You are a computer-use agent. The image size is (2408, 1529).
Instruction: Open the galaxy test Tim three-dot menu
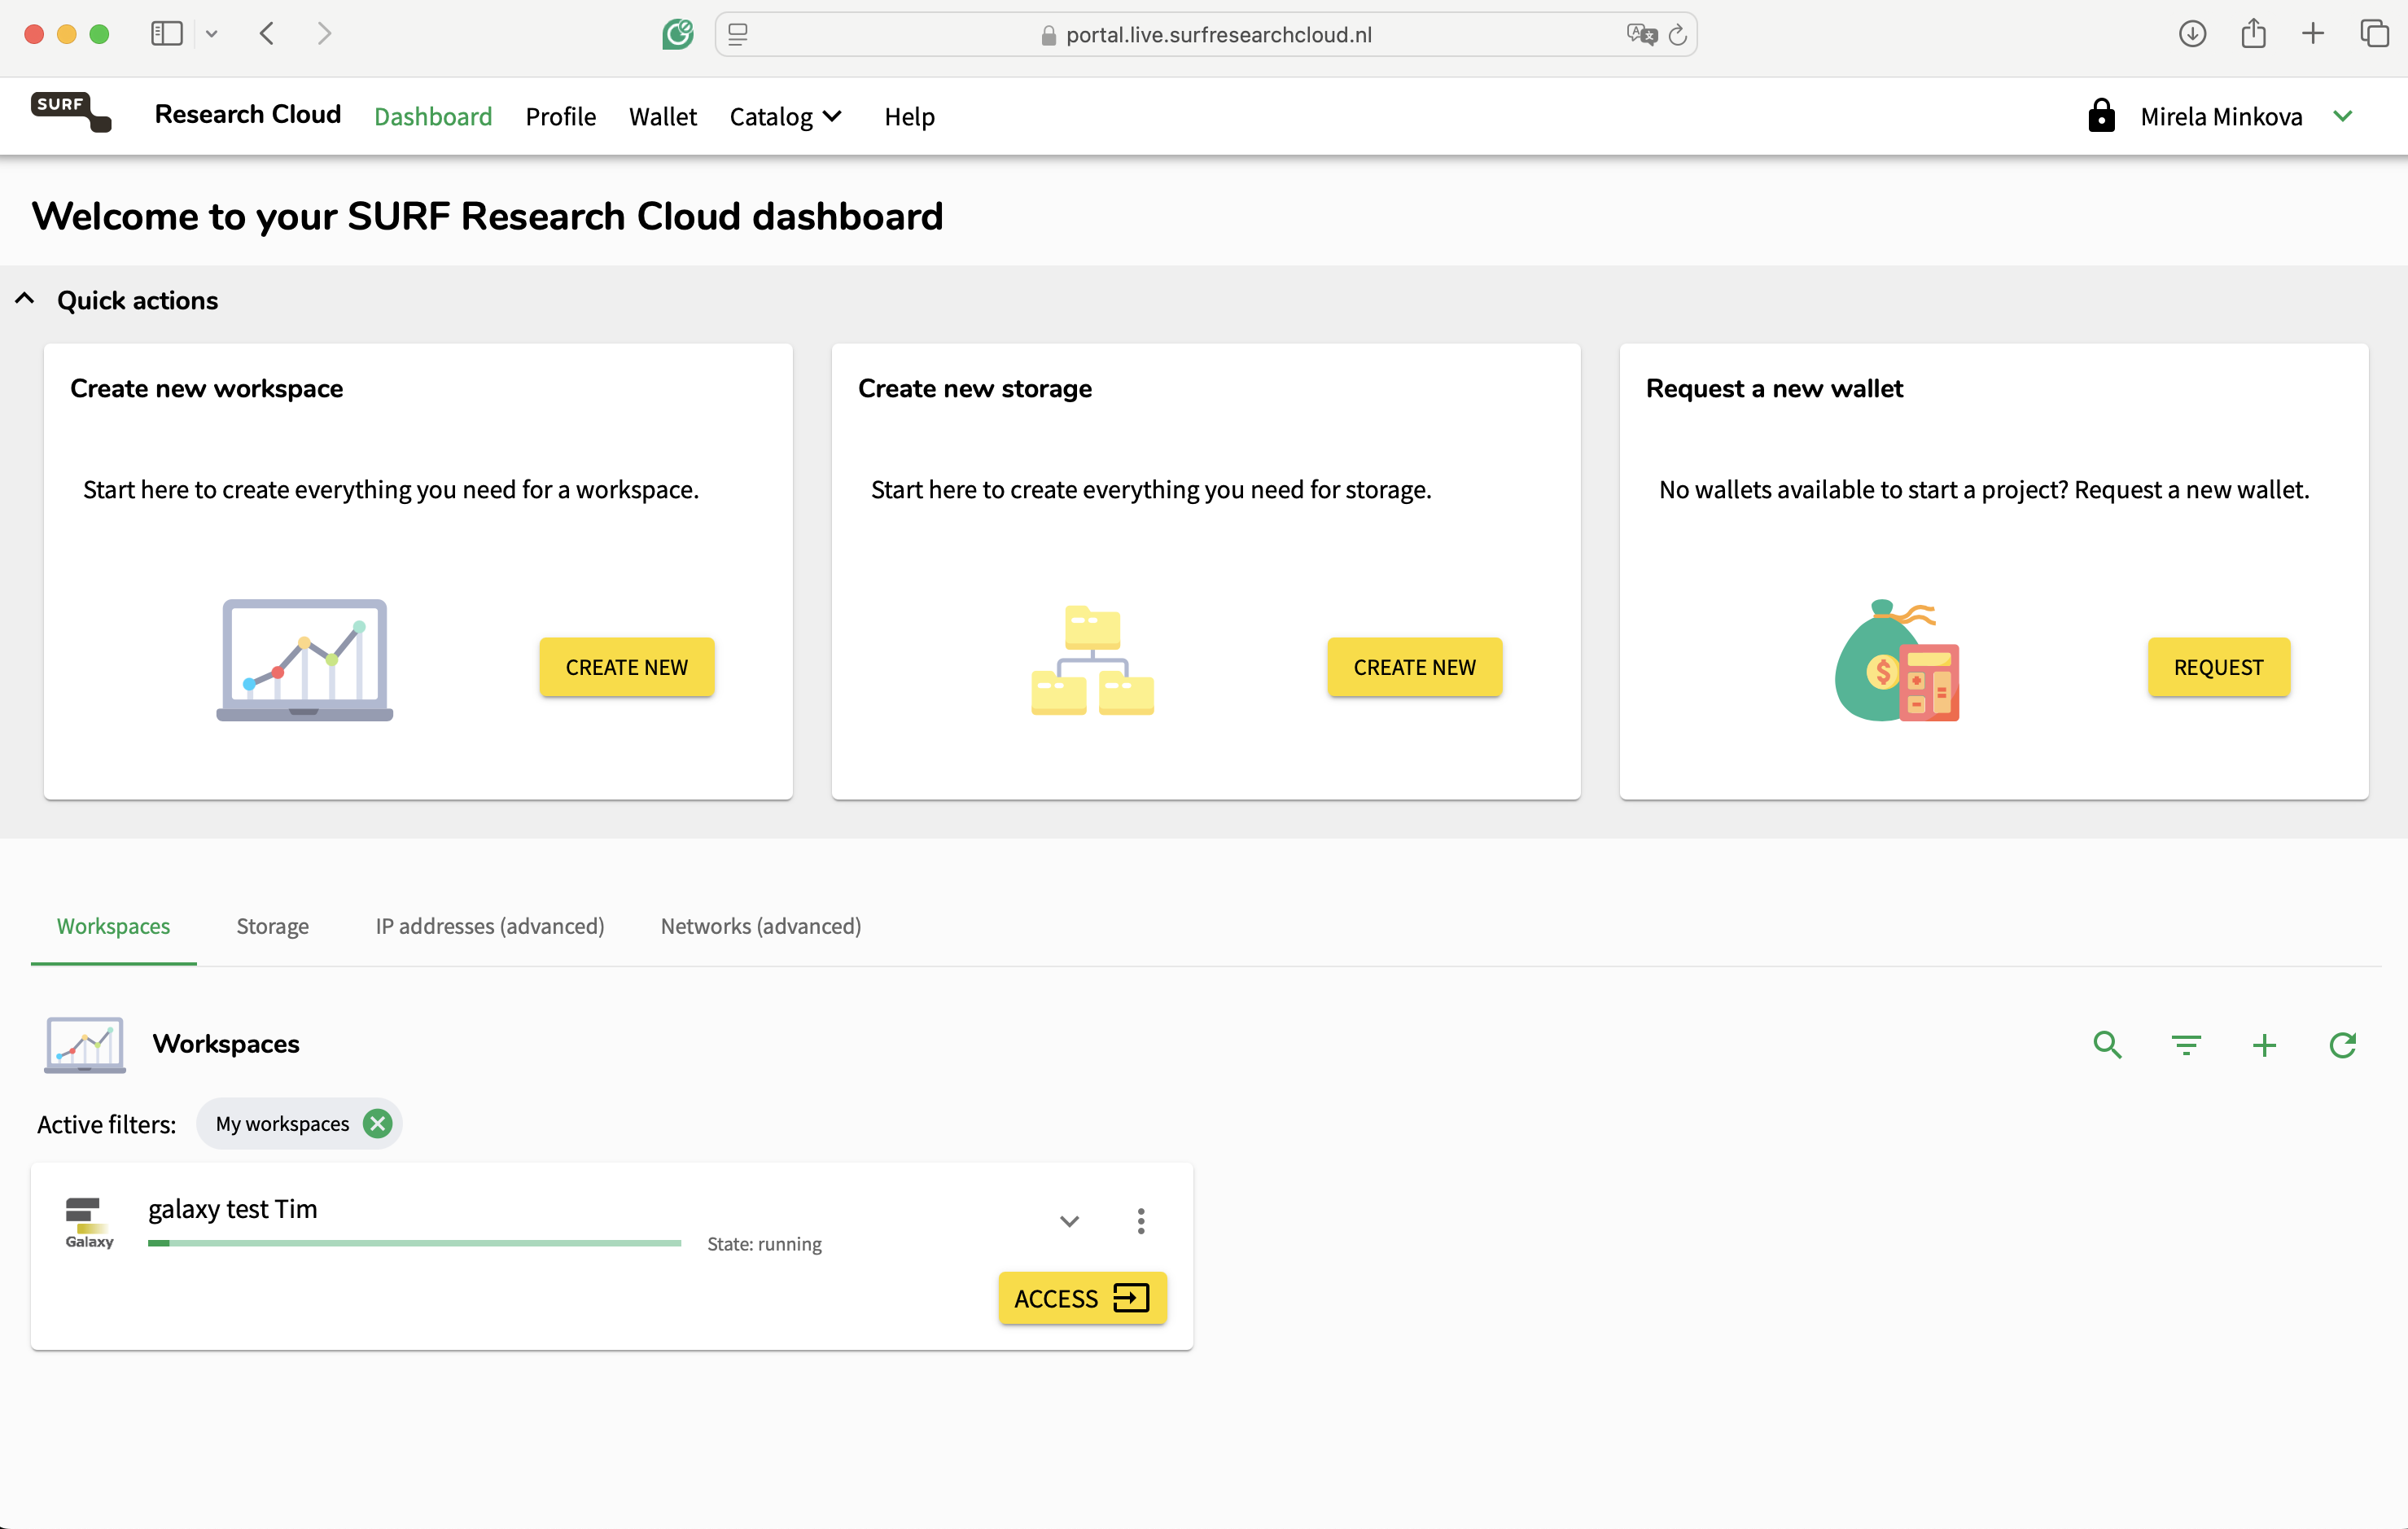[x=1141, y=1221]
